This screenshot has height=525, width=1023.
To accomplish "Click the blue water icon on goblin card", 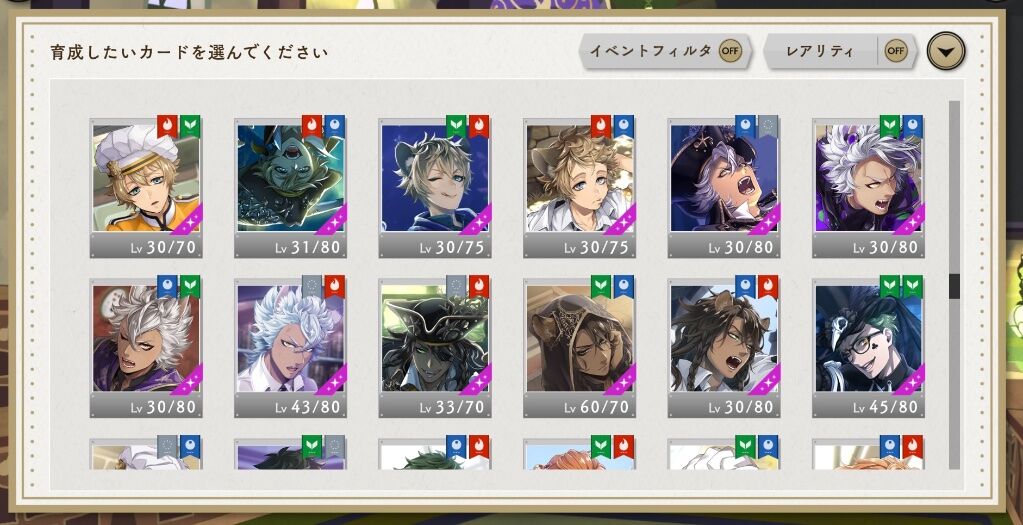I will 335,125.
